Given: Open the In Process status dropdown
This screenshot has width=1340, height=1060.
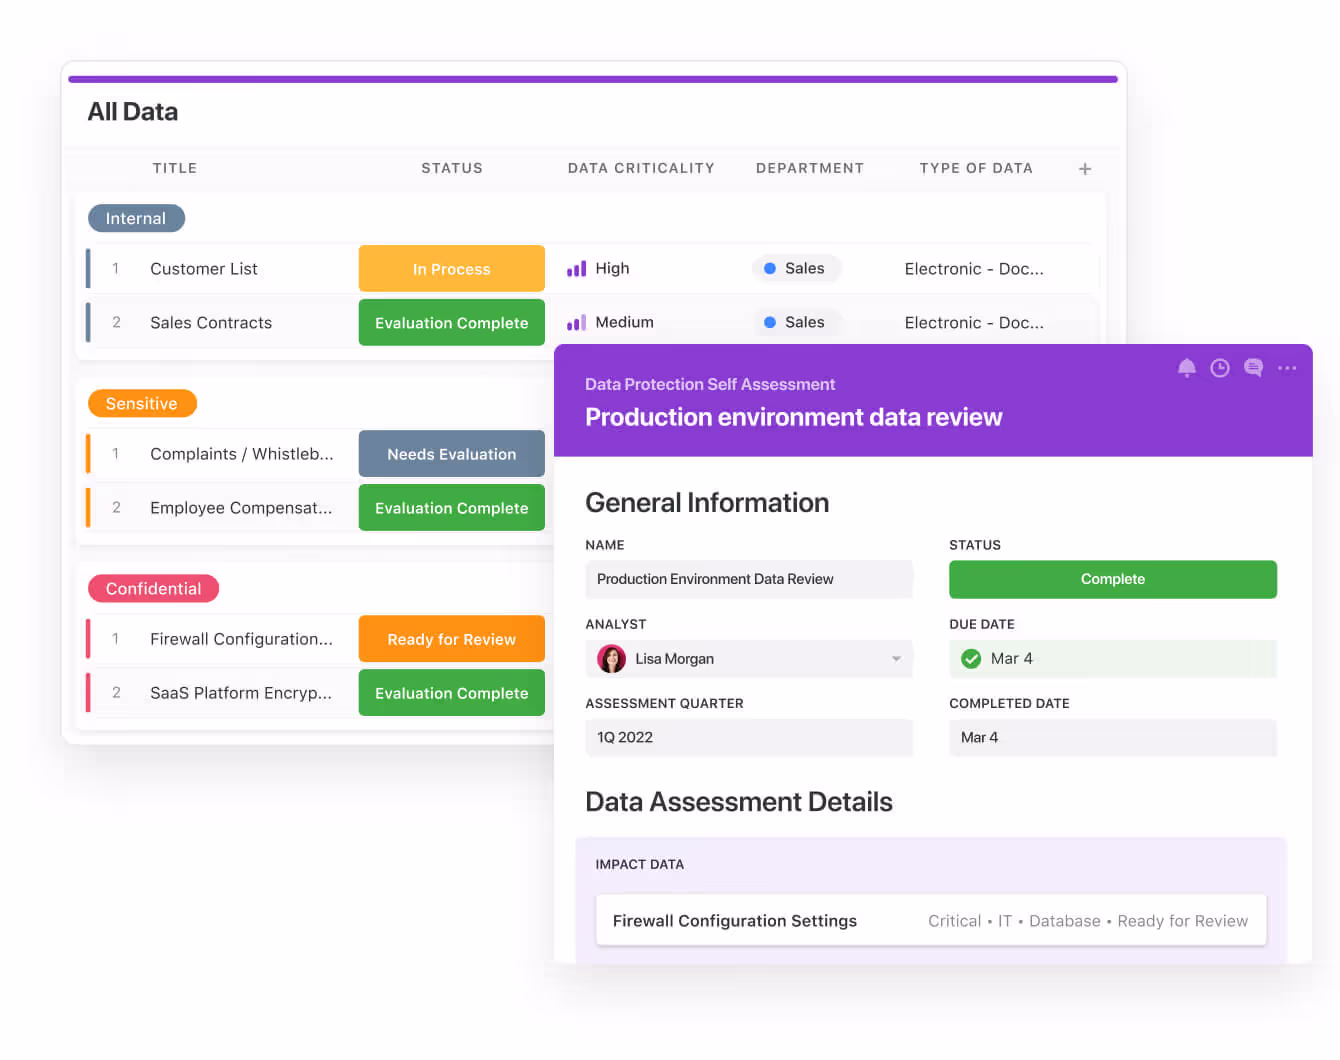Looking at the screenshot, I should (451, 269).
